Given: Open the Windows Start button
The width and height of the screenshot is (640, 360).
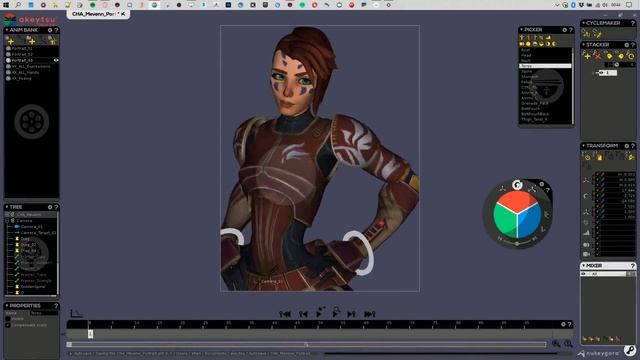Looking at the screenshot, I should pyautogui.click(x=6, y=5).
